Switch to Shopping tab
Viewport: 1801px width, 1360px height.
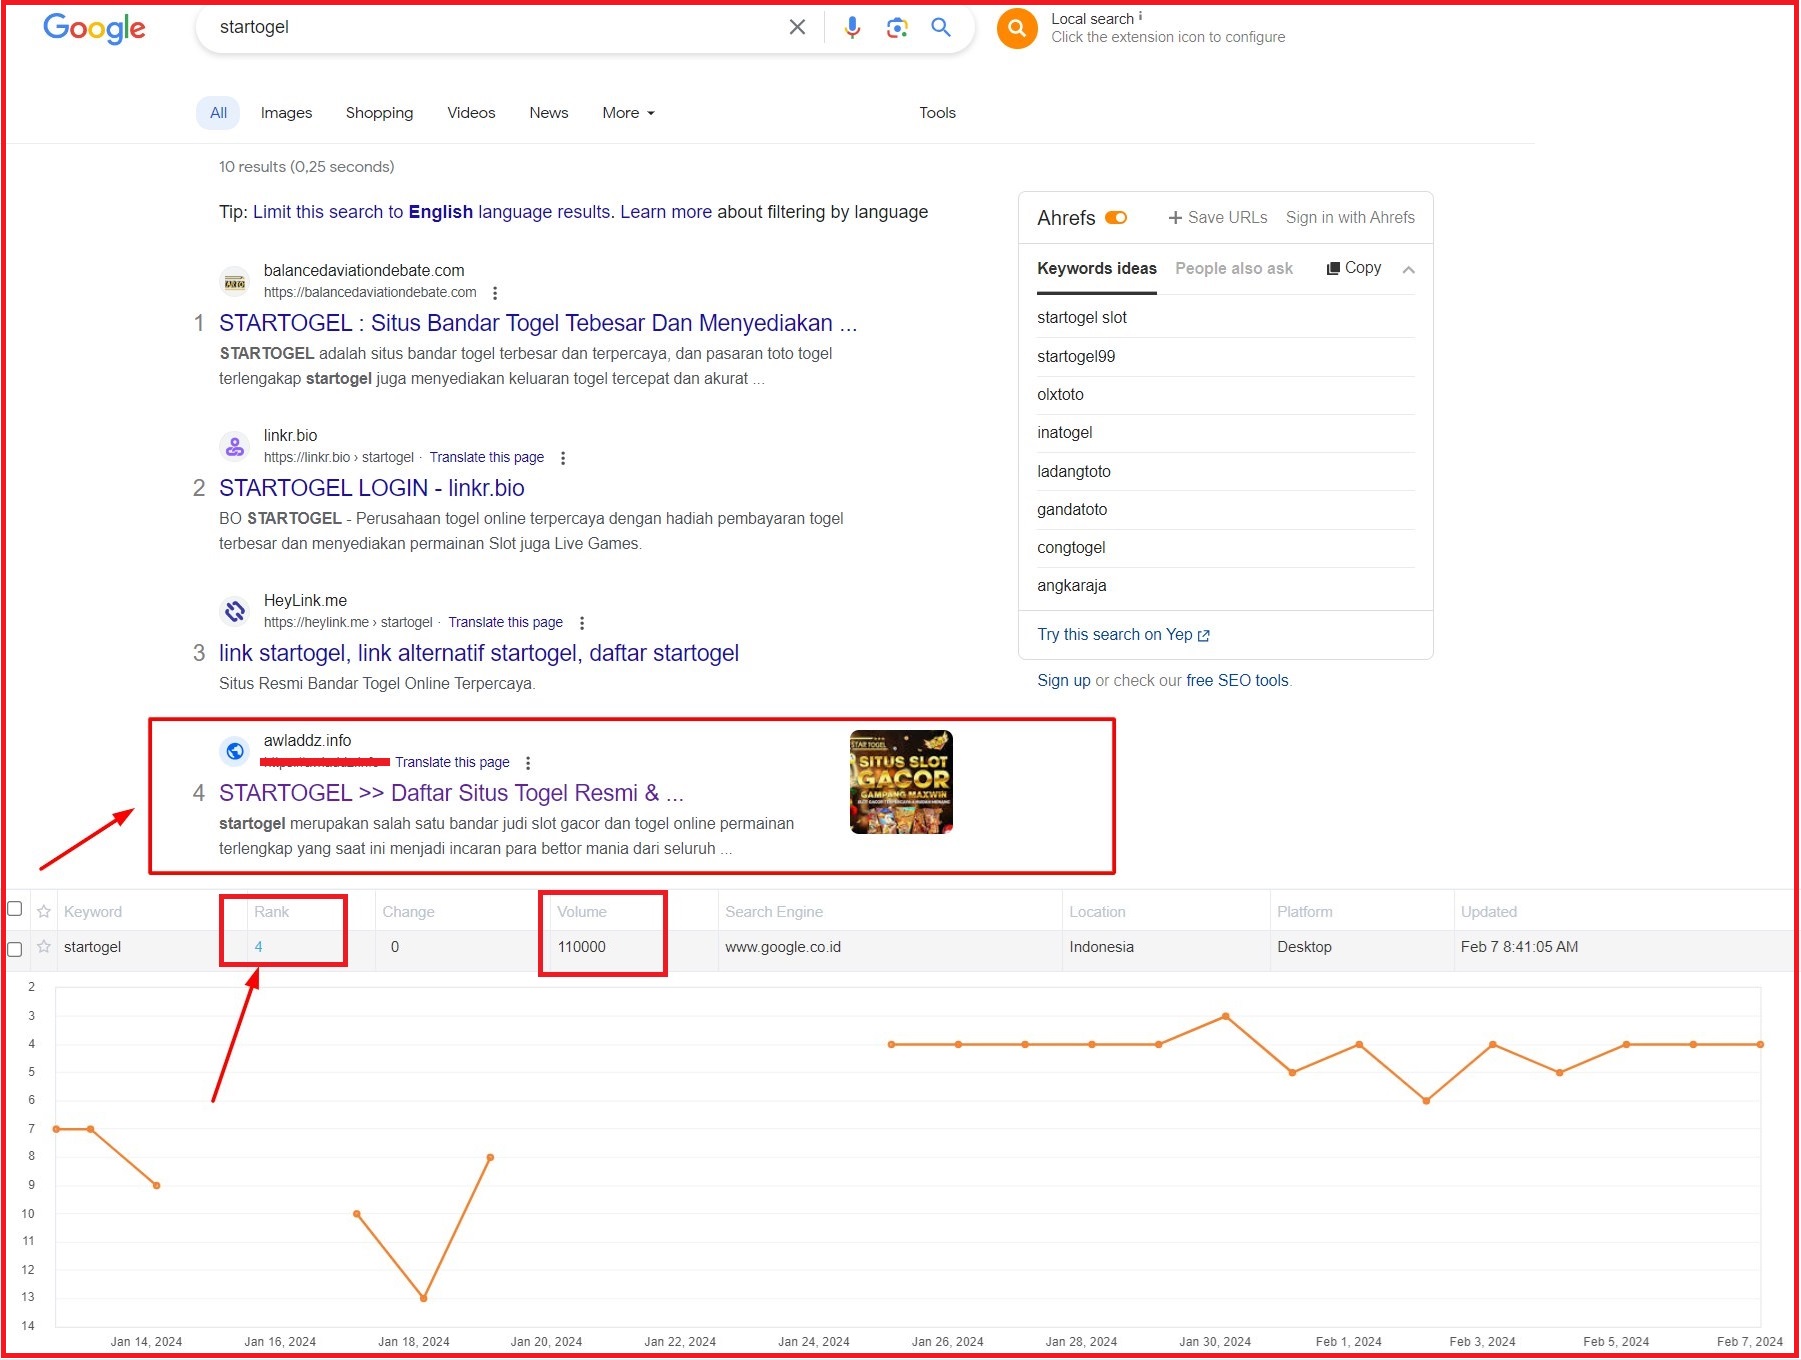(x=379, y=113)
